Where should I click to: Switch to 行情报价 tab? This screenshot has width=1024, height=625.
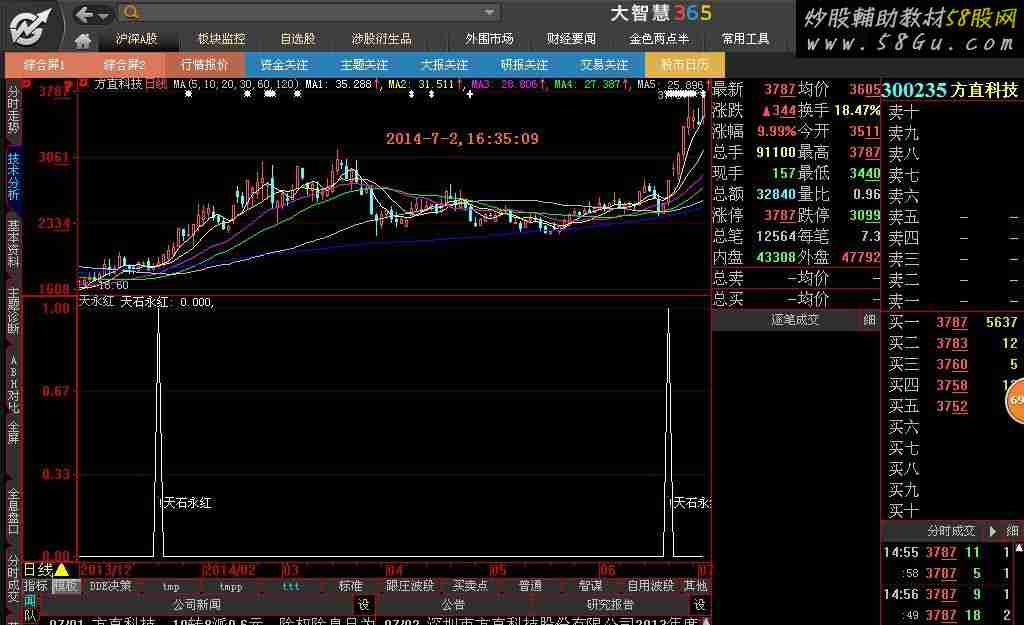(x=204, y=65)
